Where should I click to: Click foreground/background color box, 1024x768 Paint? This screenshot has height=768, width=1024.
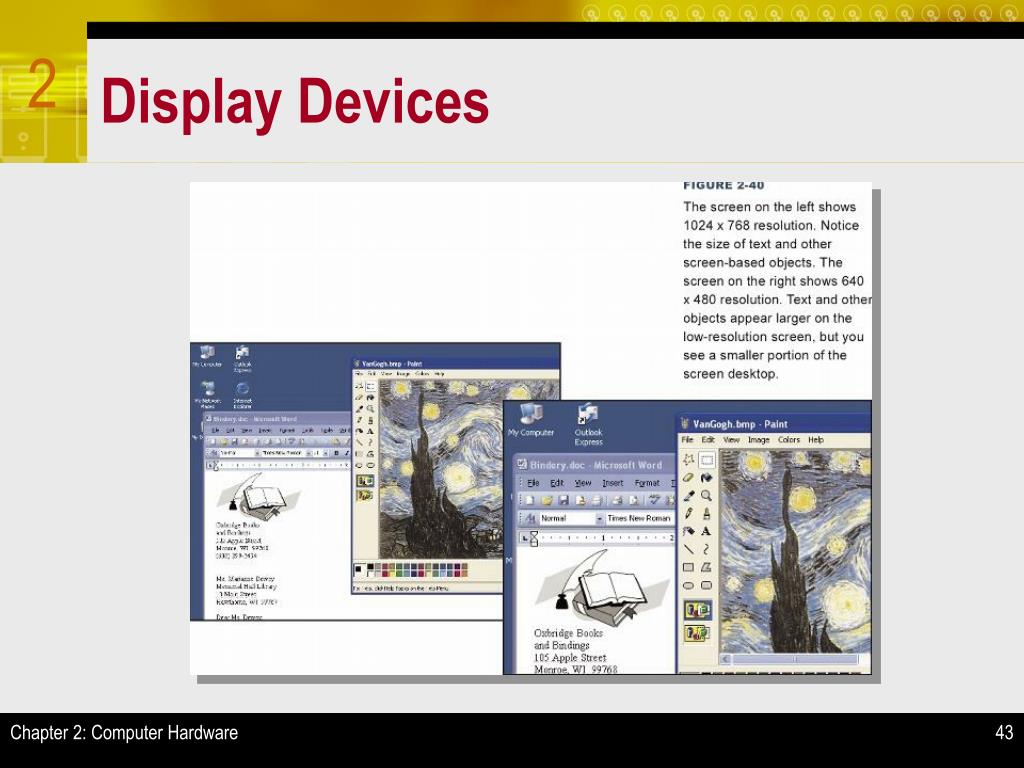point(359,569)
